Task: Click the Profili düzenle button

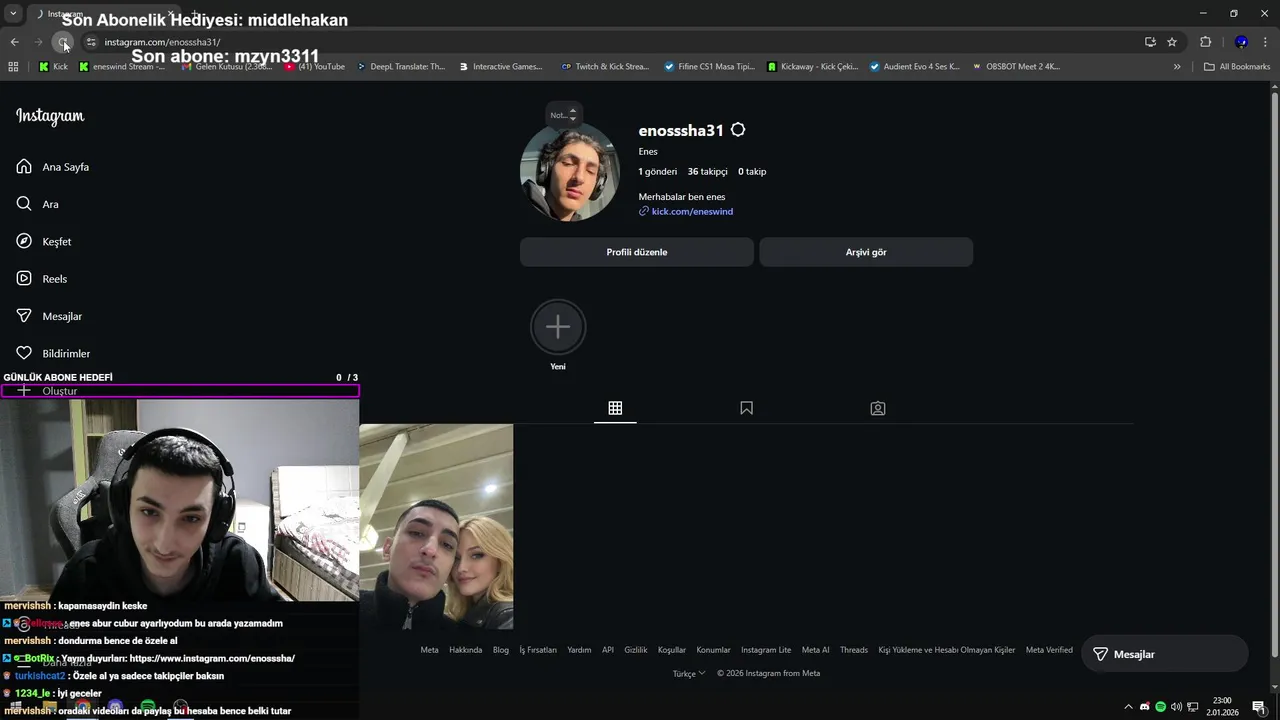Action: (x=637, y=252)
